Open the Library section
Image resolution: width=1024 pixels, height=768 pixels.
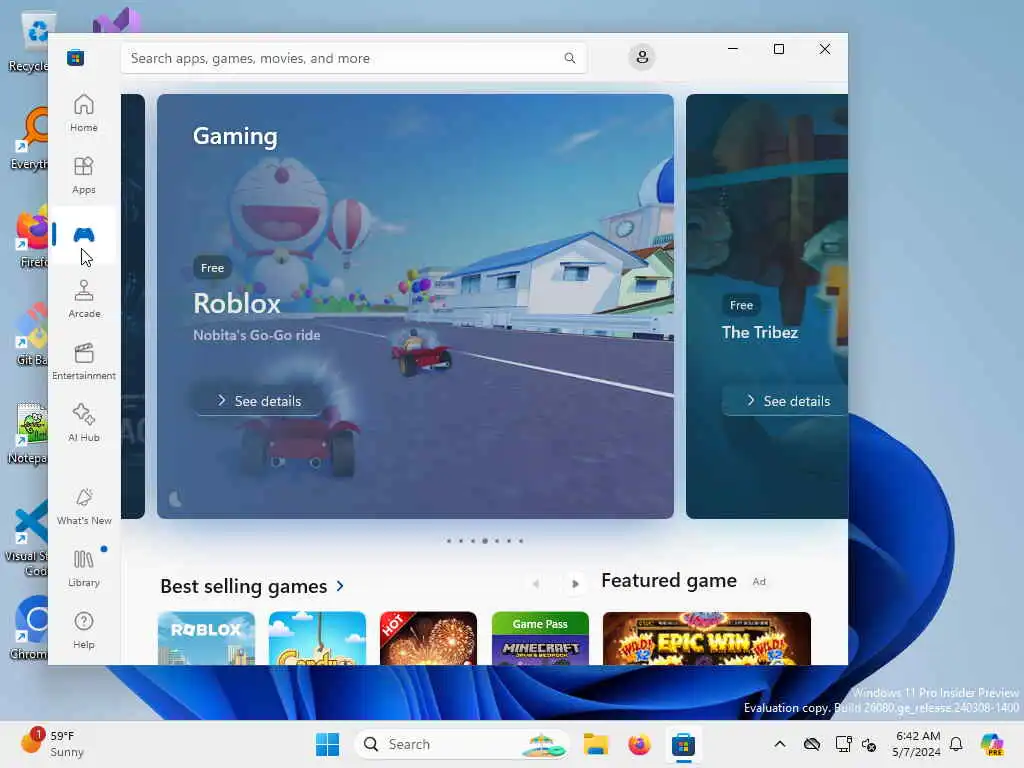[84, 568]
